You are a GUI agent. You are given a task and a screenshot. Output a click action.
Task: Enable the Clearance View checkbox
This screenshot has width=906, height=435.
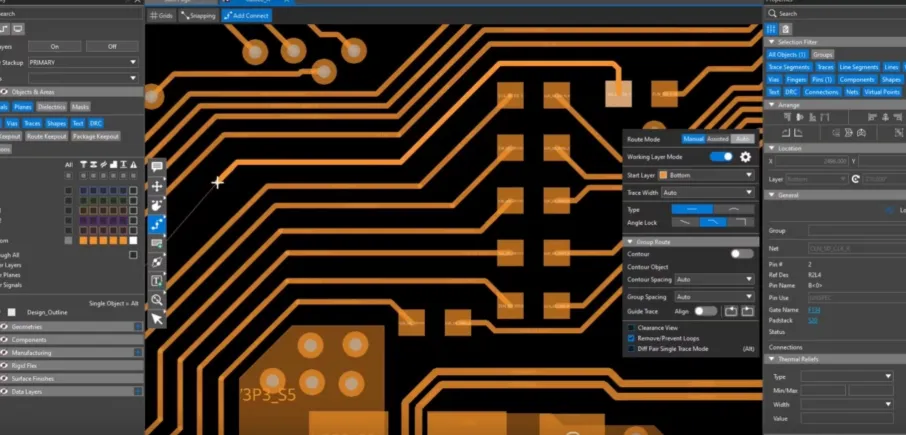tap(632, 328)
